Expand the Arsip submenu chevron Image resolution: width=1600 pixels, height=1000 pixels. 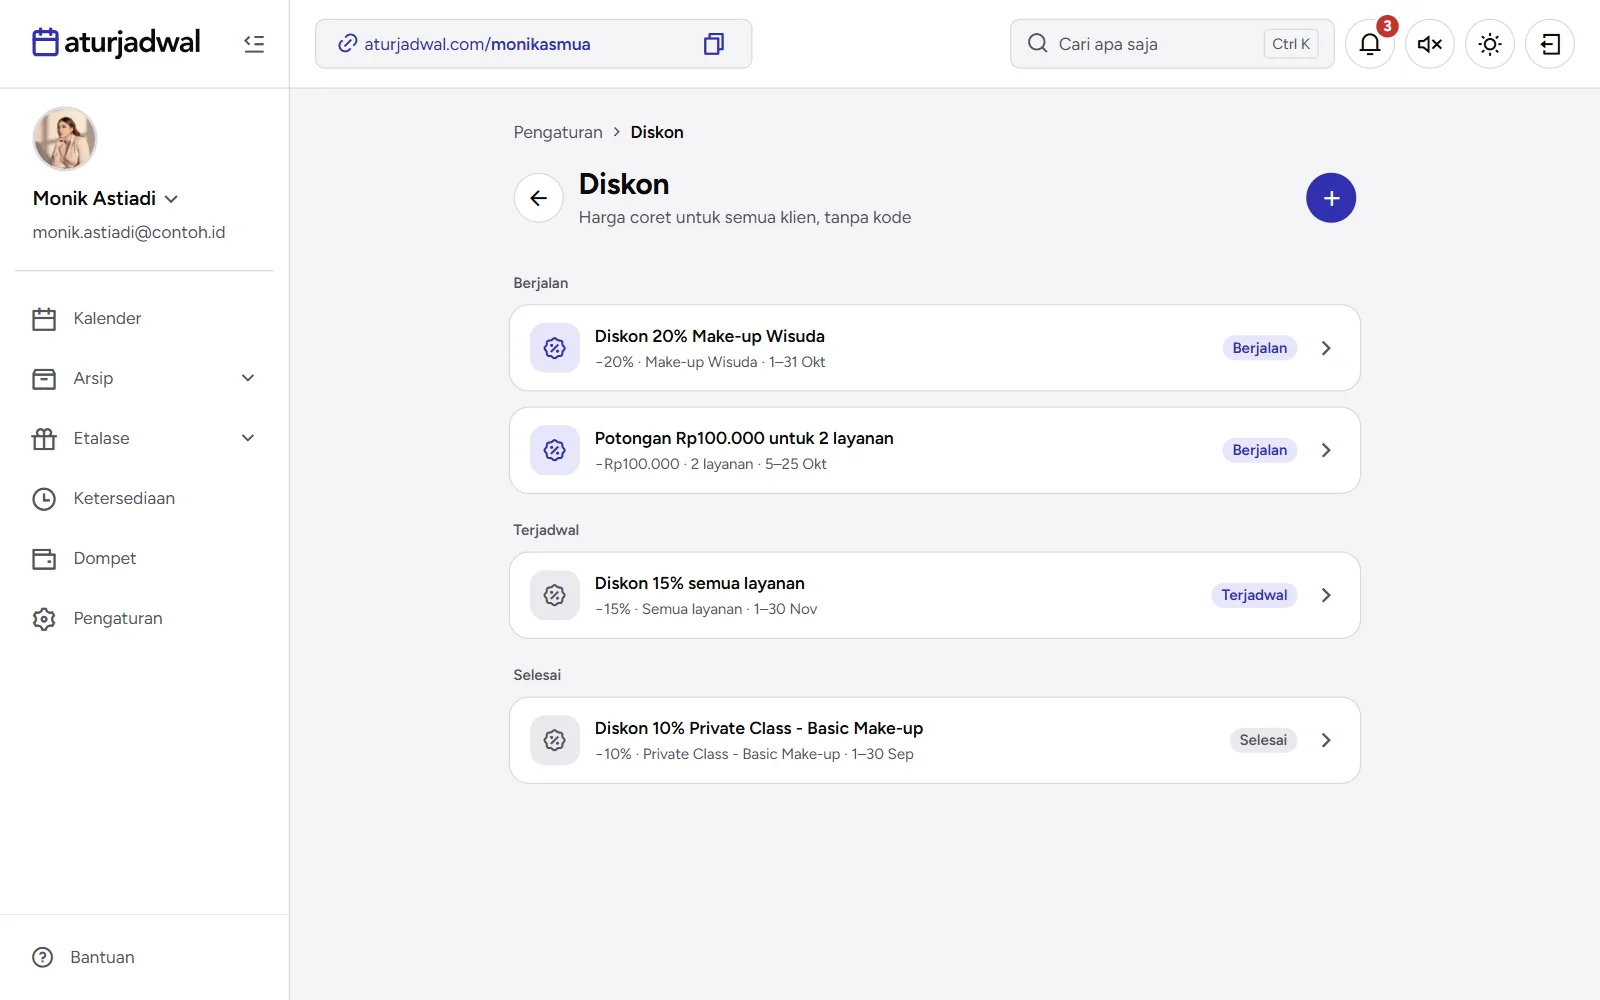pos(248,378)
